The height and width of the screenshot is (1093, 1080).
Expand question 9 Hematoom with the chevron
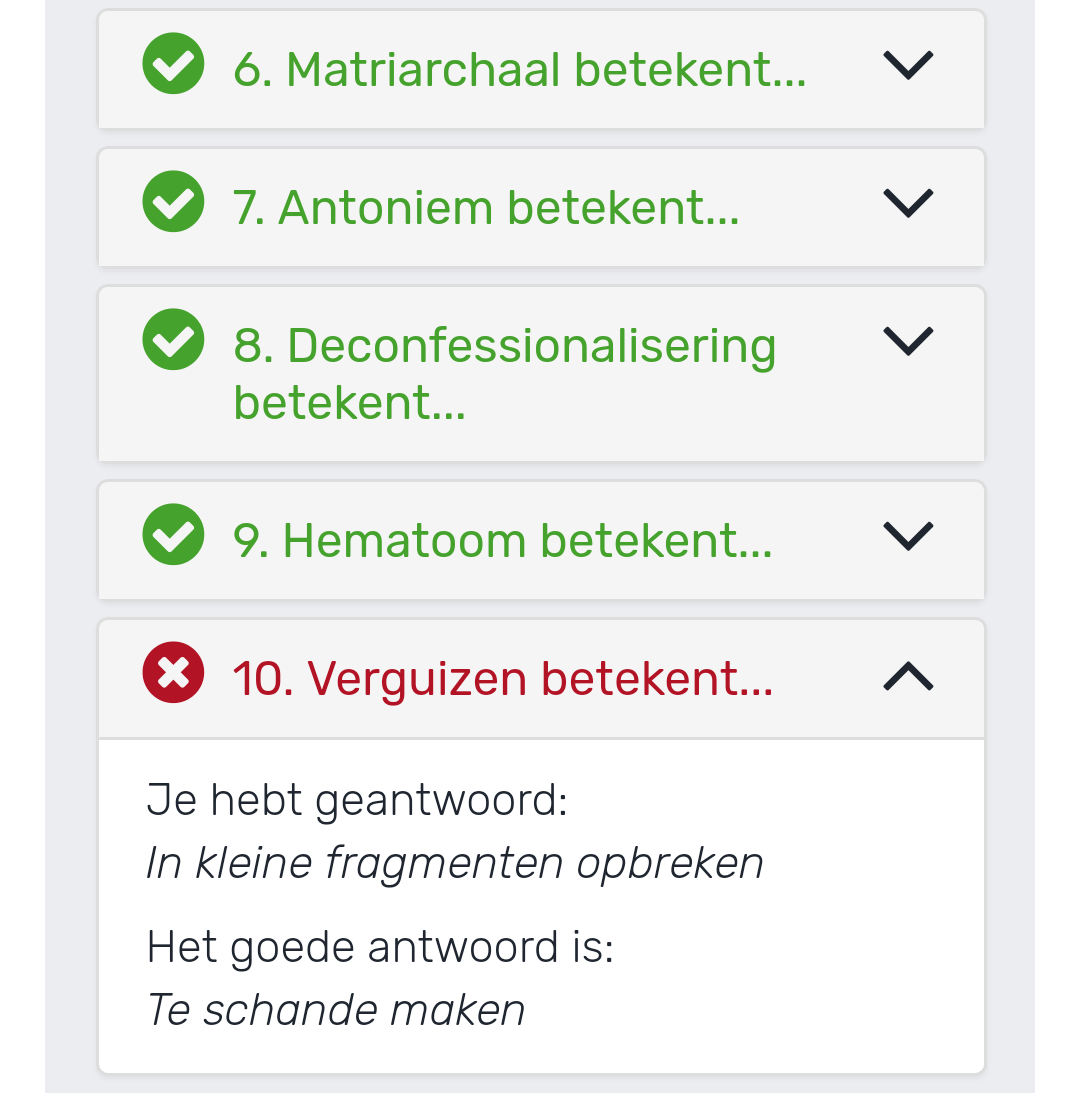pyautogui.click(x=908, y=537)
